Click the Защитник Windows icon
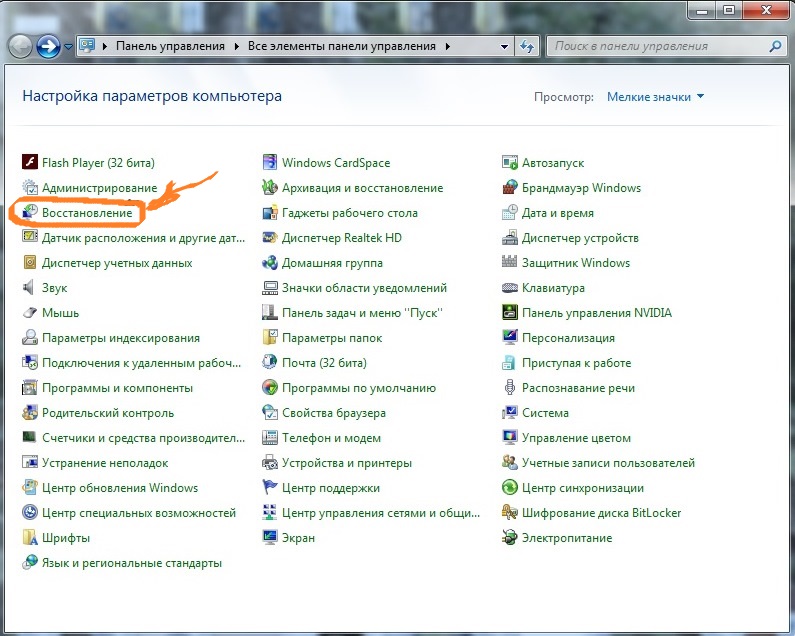This screenshot has height=636, width=795. [510, 263]
